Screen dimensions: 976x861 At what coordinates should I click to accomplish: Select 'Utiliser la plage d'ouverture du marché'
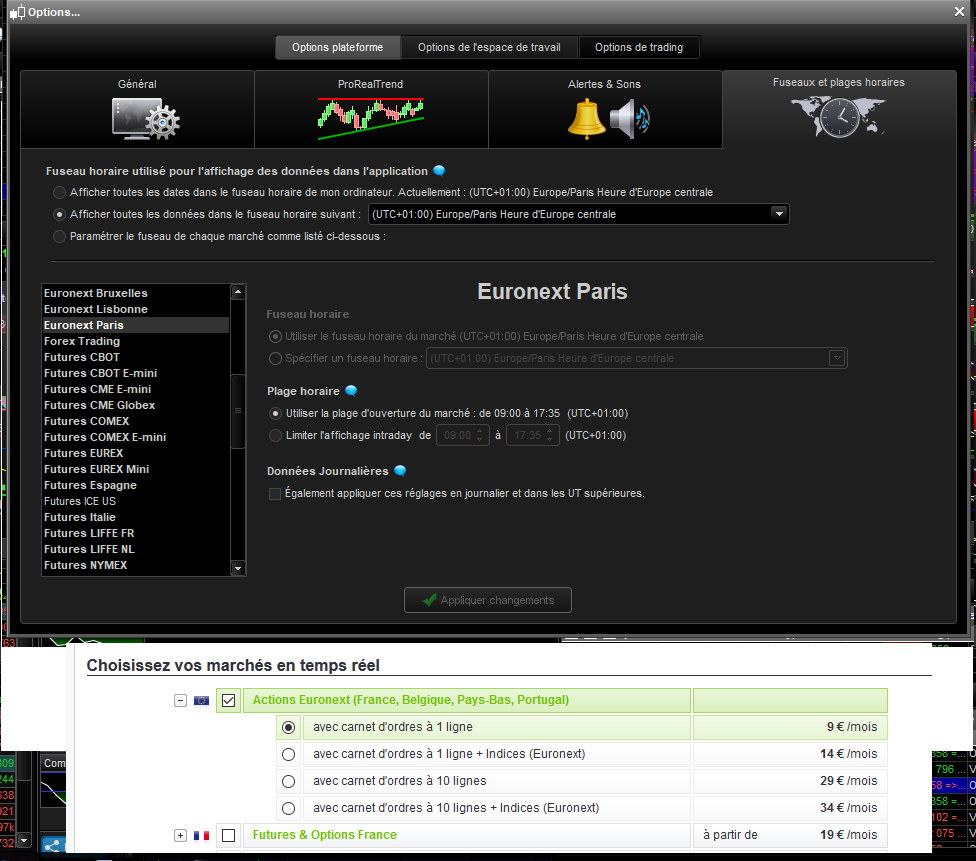pyautogui.click(x=275, y=413)
